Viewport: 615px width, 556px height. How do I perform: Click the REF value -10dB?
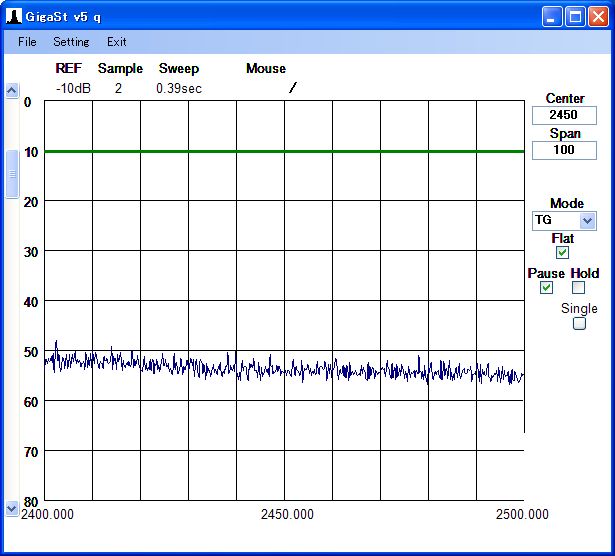point(73,88)
